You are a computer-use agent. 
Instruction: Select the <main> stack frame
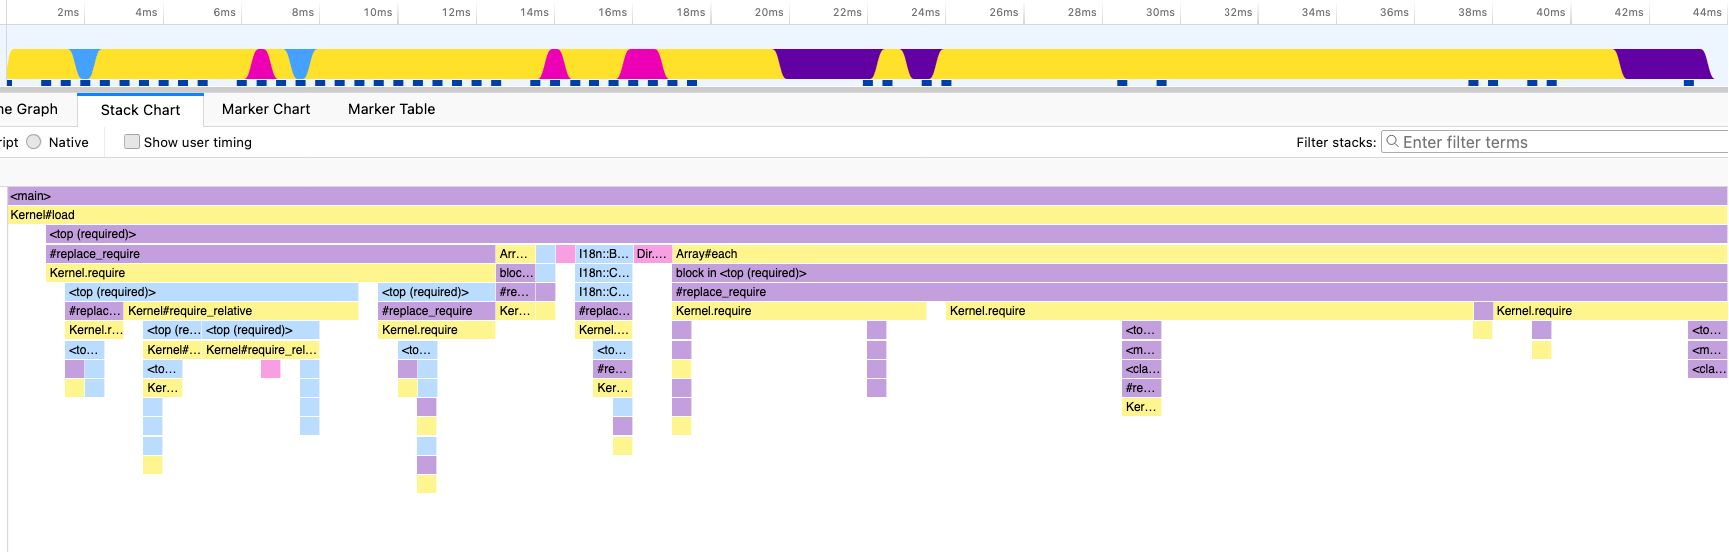coord(867,196)
